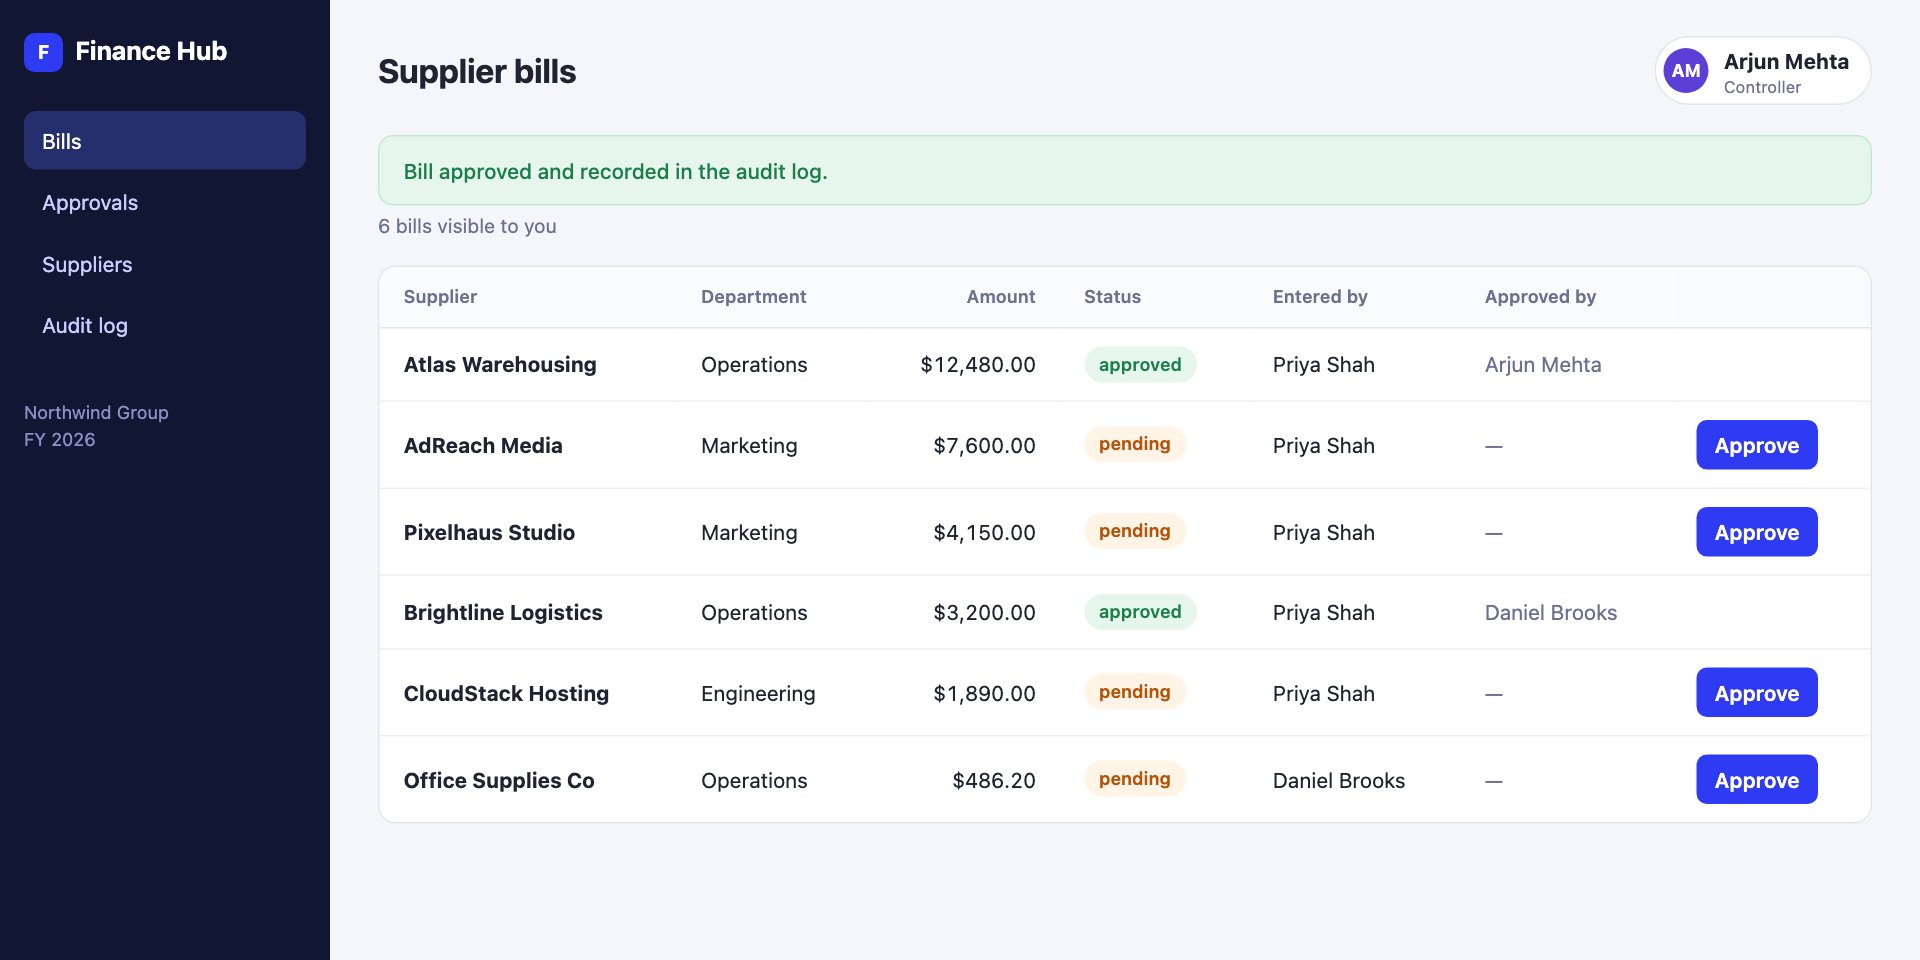Click the $7,600.00 amount cell
The width and height of the screenshot is (1920, 960).
click(984, 446)
